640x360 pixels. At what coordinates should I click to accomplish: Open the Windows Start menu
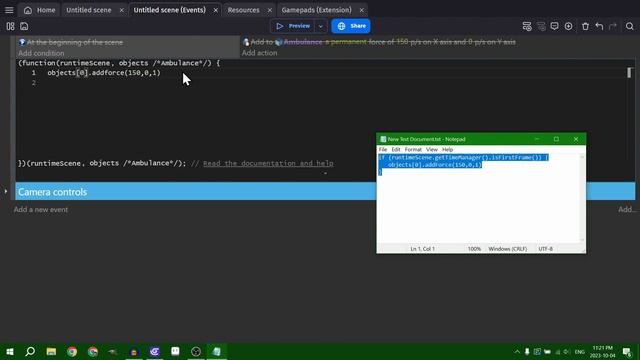[10, 351]
